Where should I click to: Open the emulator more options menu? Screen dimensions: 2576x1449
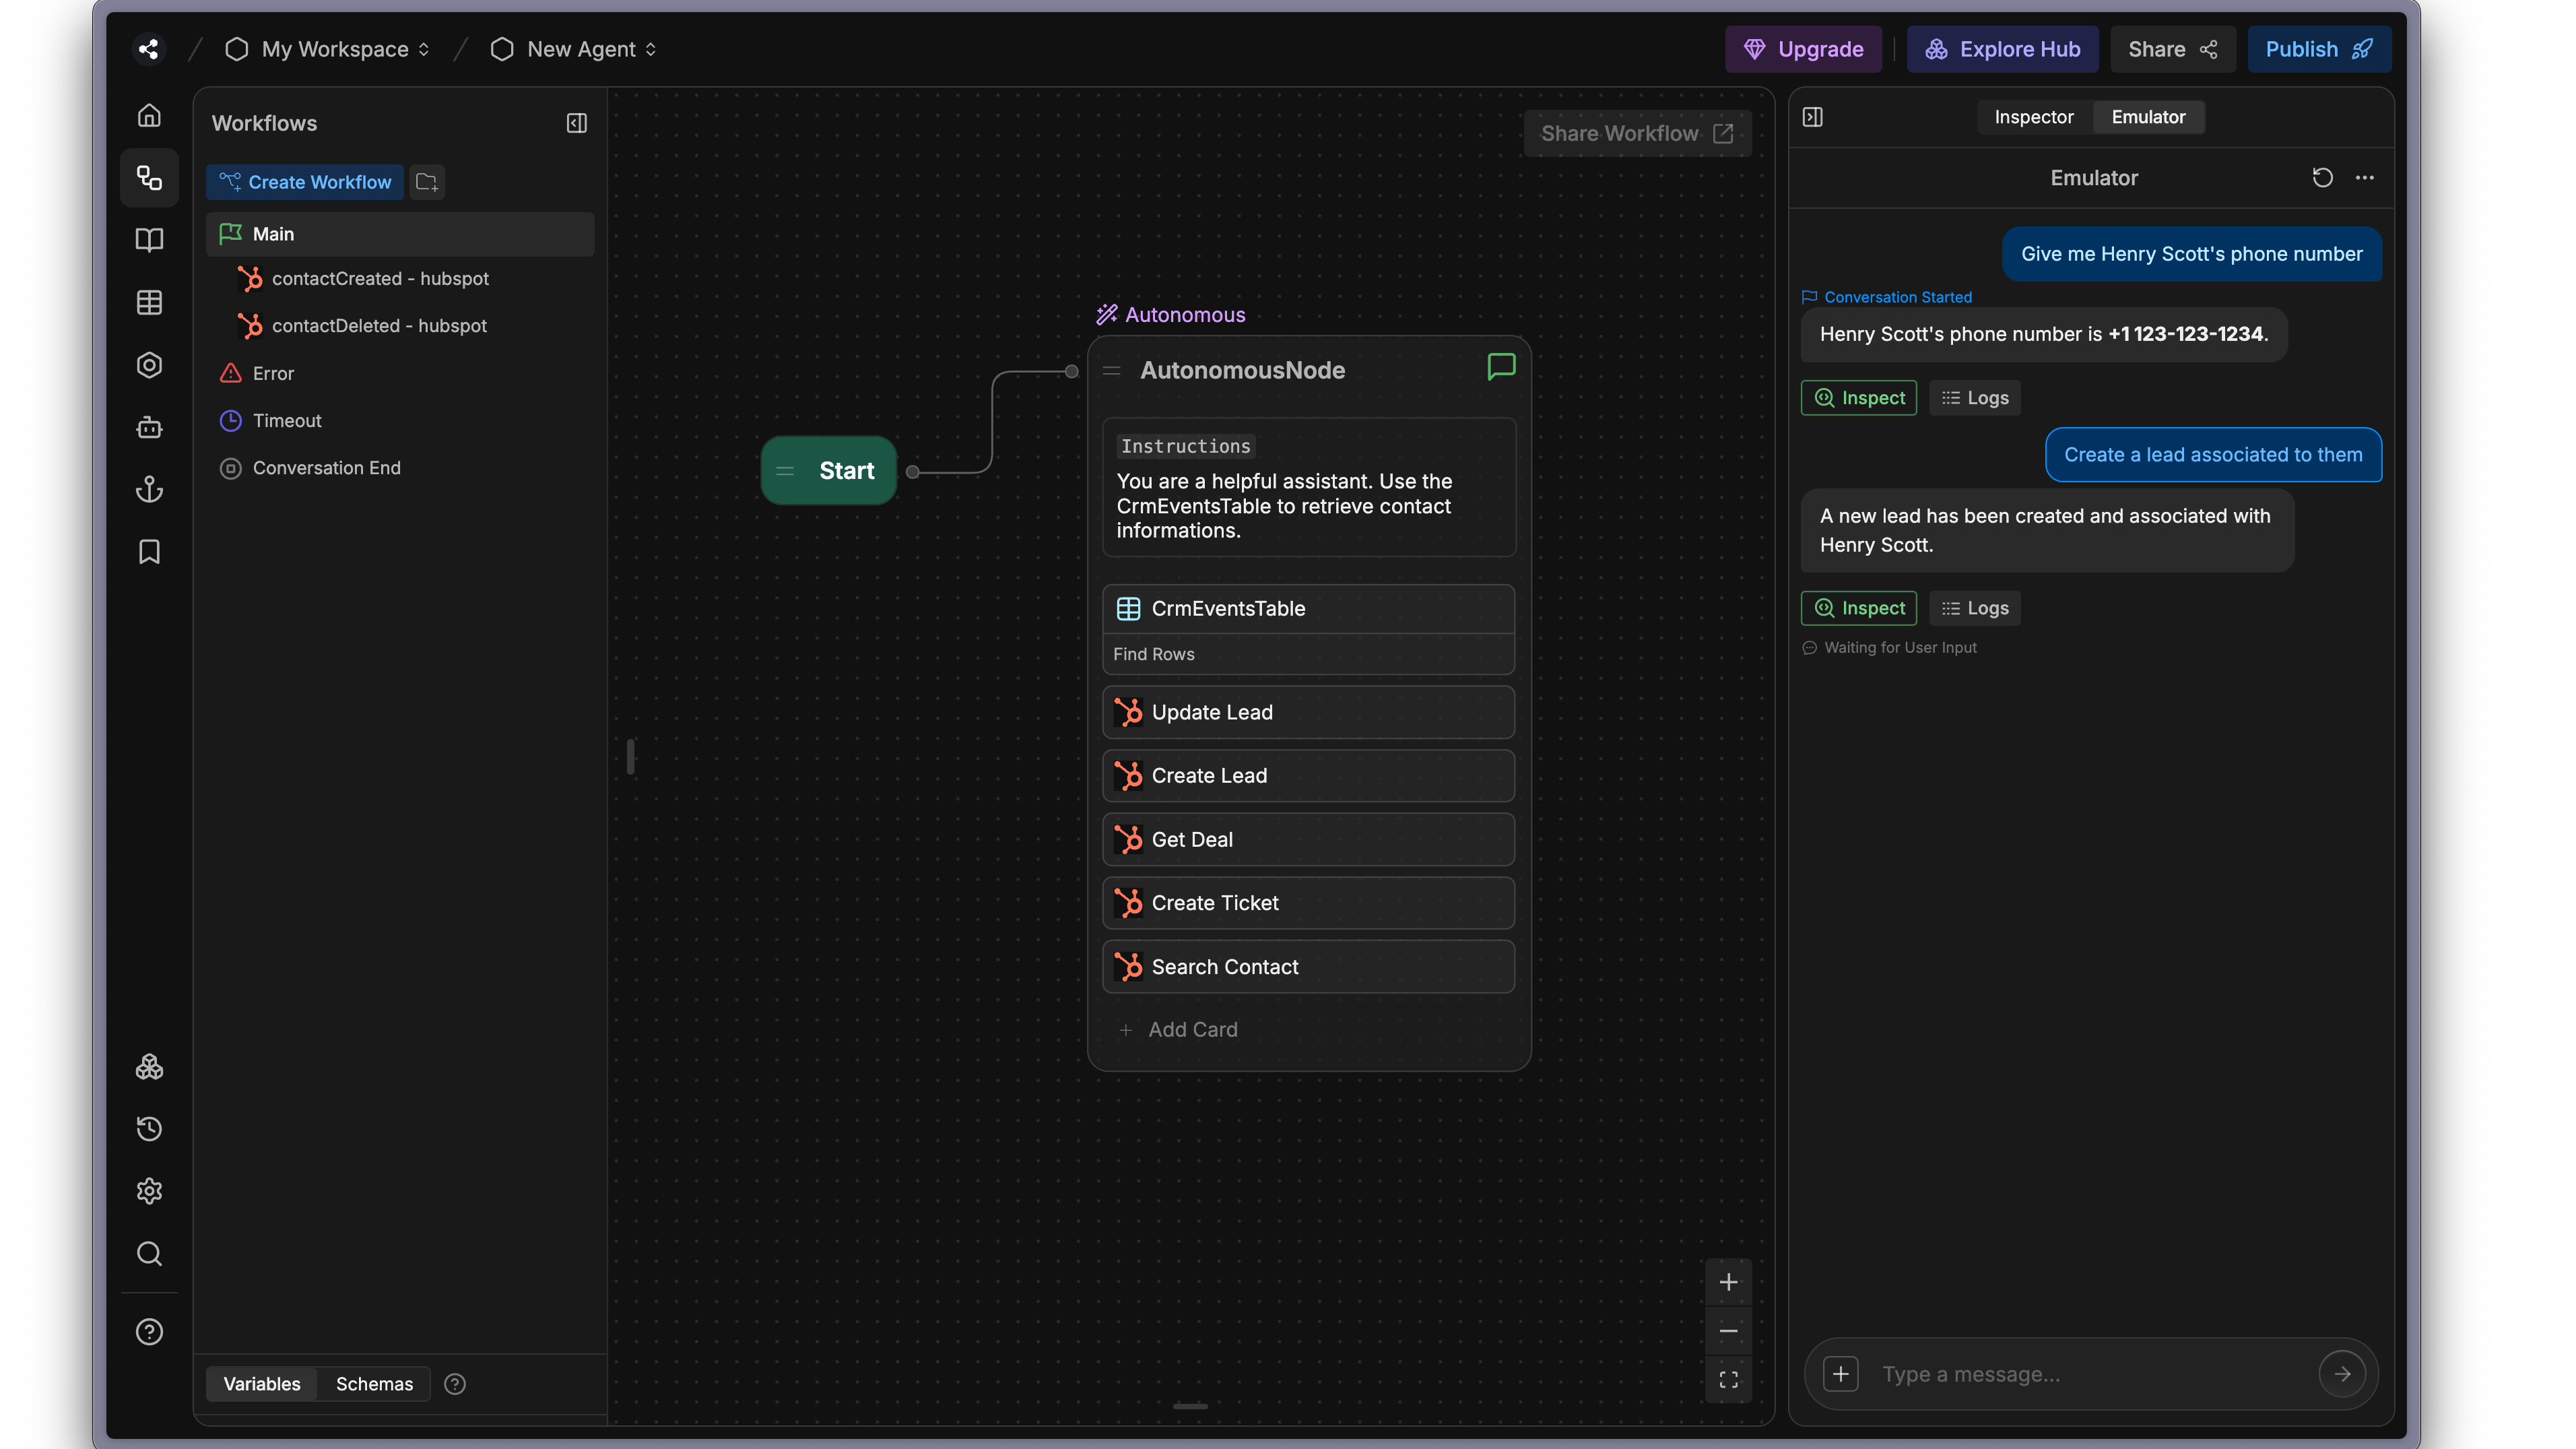click(x=2364, y=178)
